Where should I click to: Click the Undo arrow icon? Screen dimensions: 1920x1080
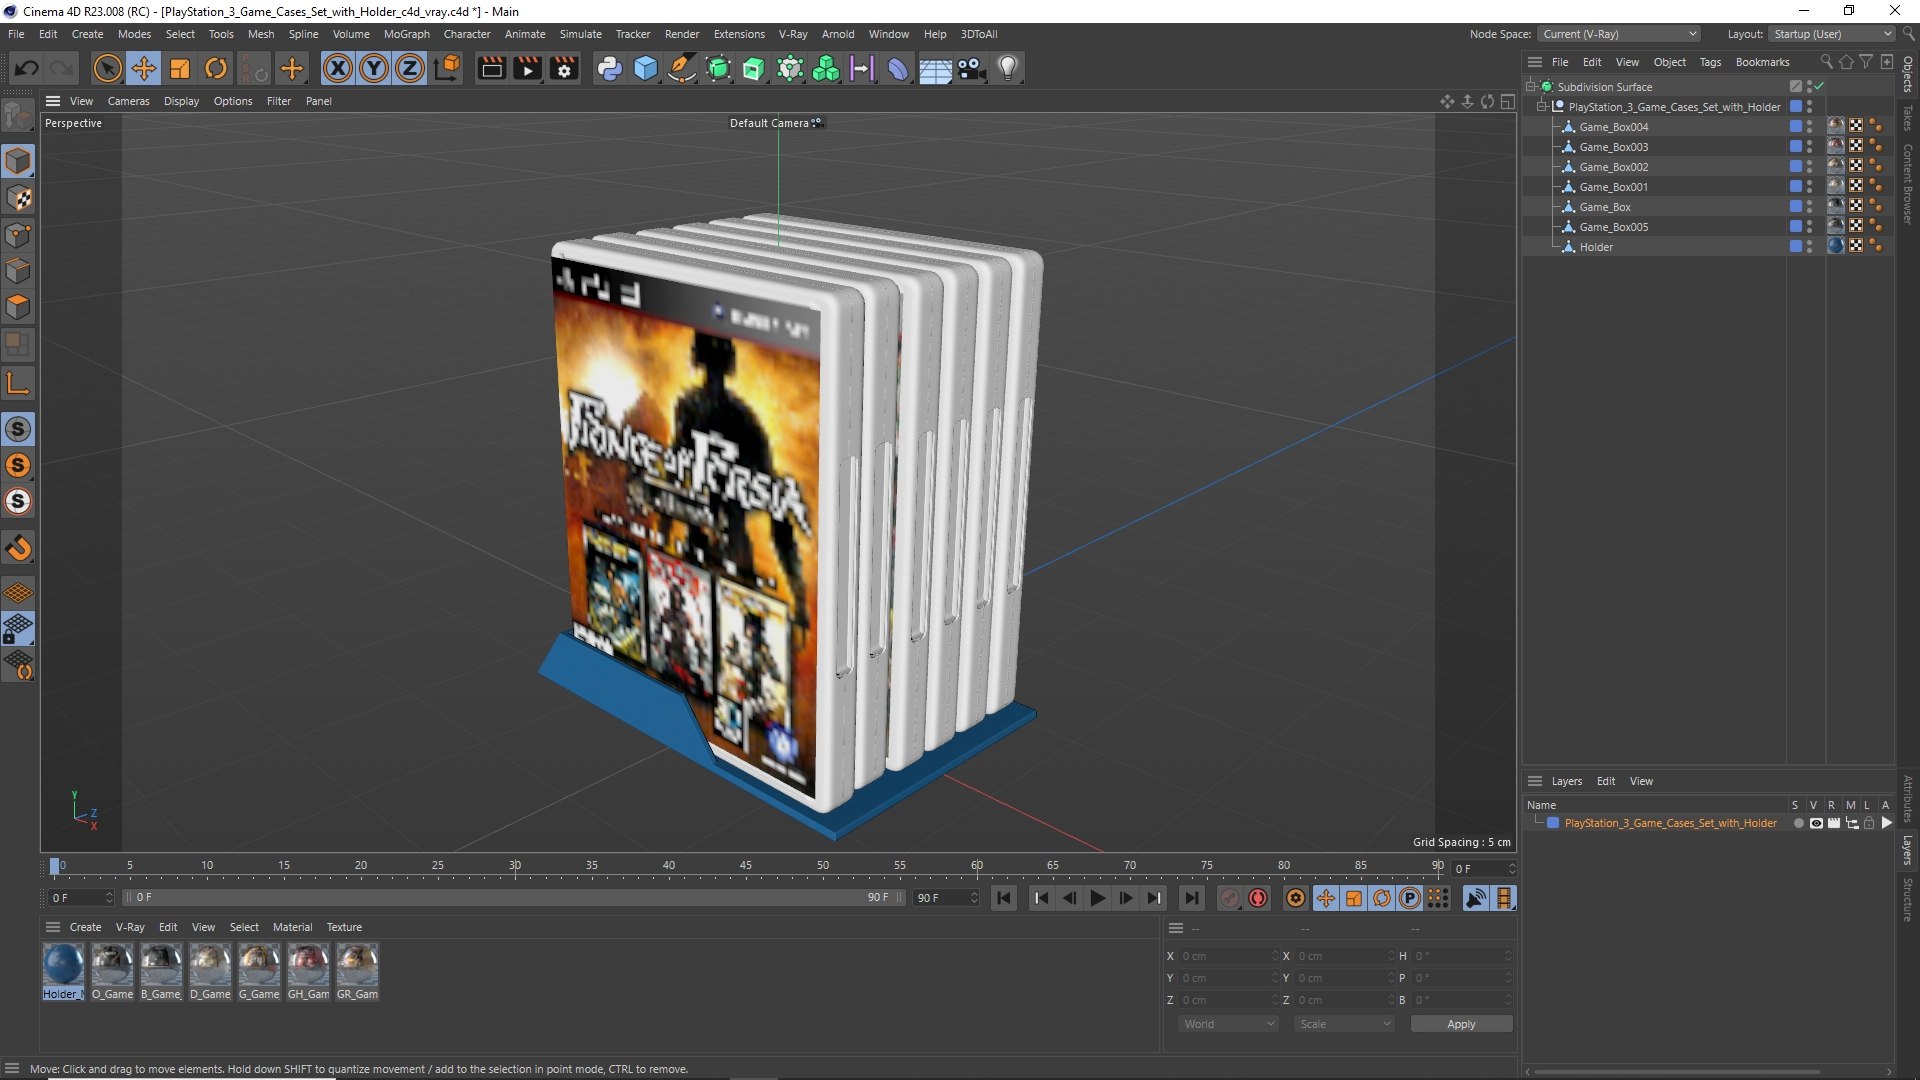tap(27, 68)
